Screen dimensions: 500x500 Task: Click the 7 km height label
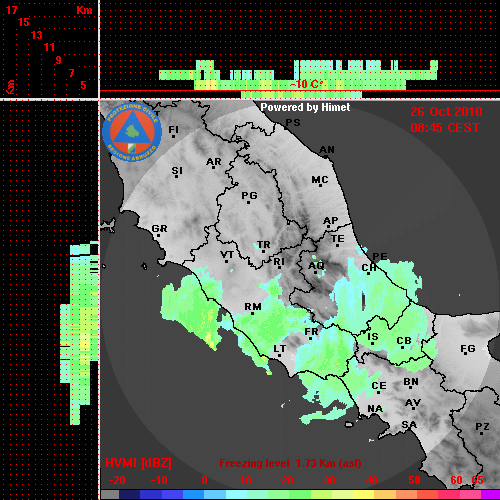[71, 73]
